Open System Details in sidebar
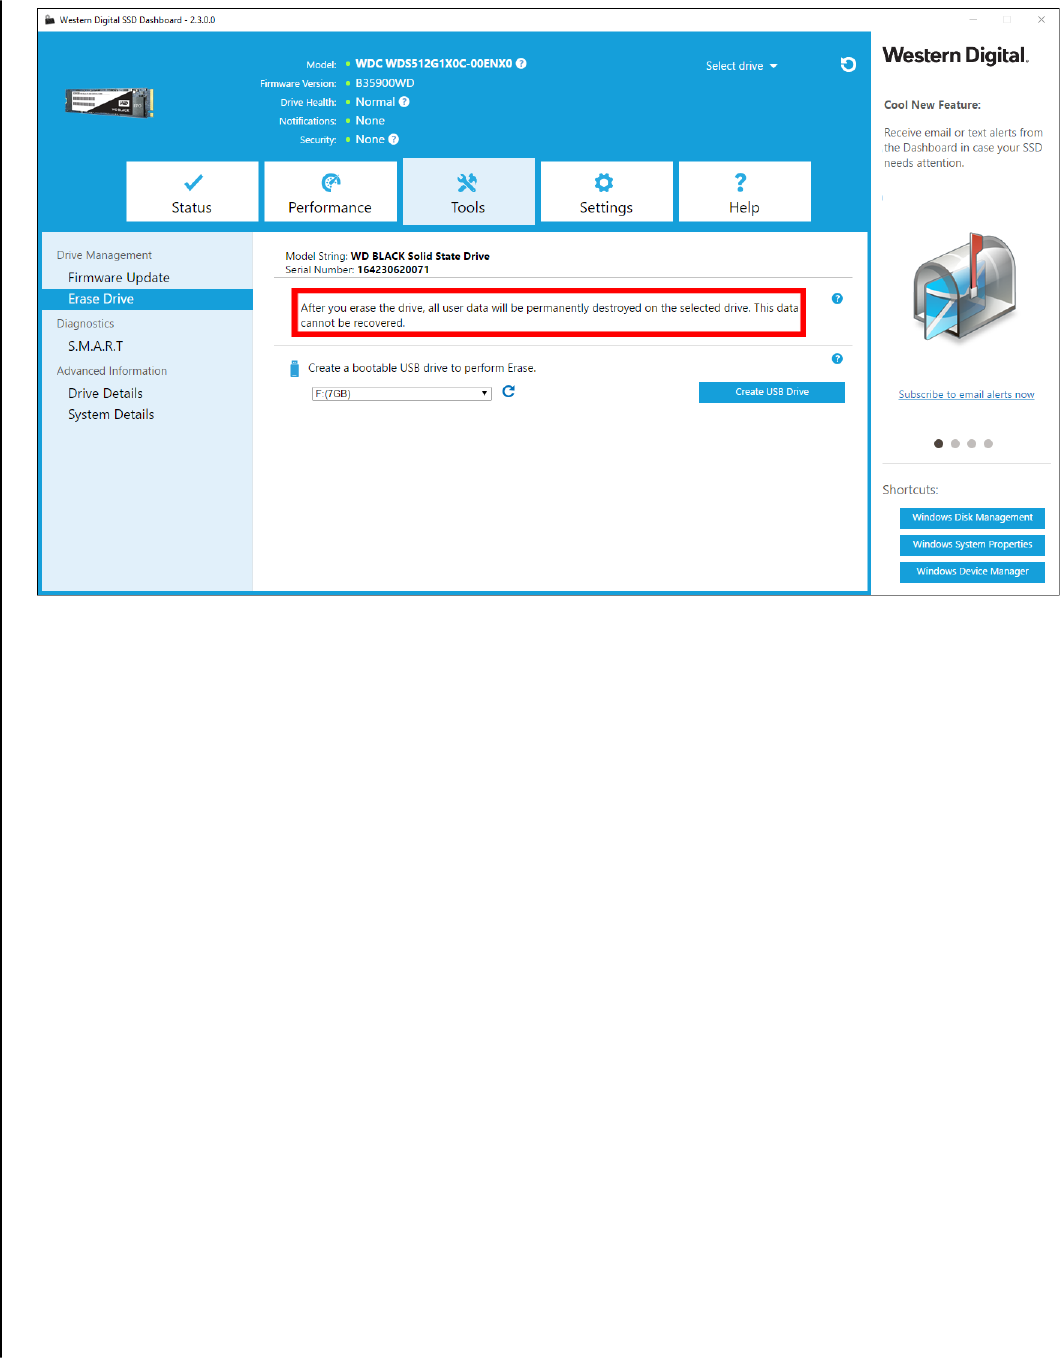The height and width of the screenshot is (1358, 1060). (x=111, y=415)
